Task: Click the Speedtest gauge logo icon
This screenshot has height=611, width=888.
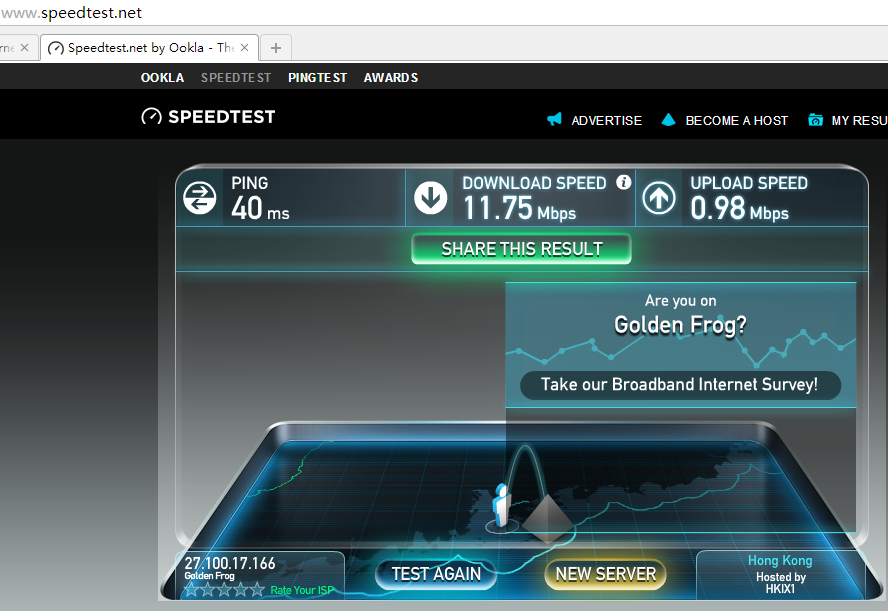Action: click(151, 117)
